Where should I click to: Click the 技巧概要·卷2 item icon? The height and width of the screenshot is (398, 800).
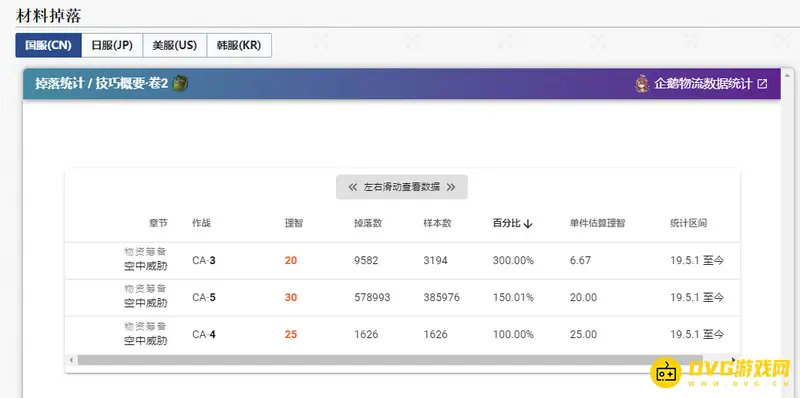180,83
